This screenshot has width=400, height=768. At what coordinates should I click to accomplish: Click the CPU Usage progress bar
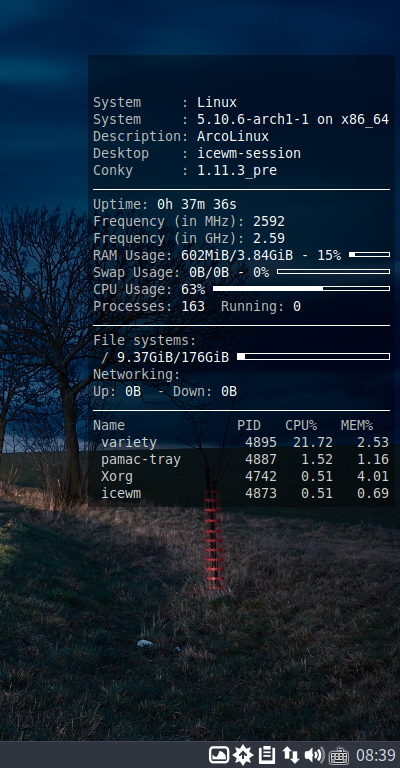click(x=301, y=288)
